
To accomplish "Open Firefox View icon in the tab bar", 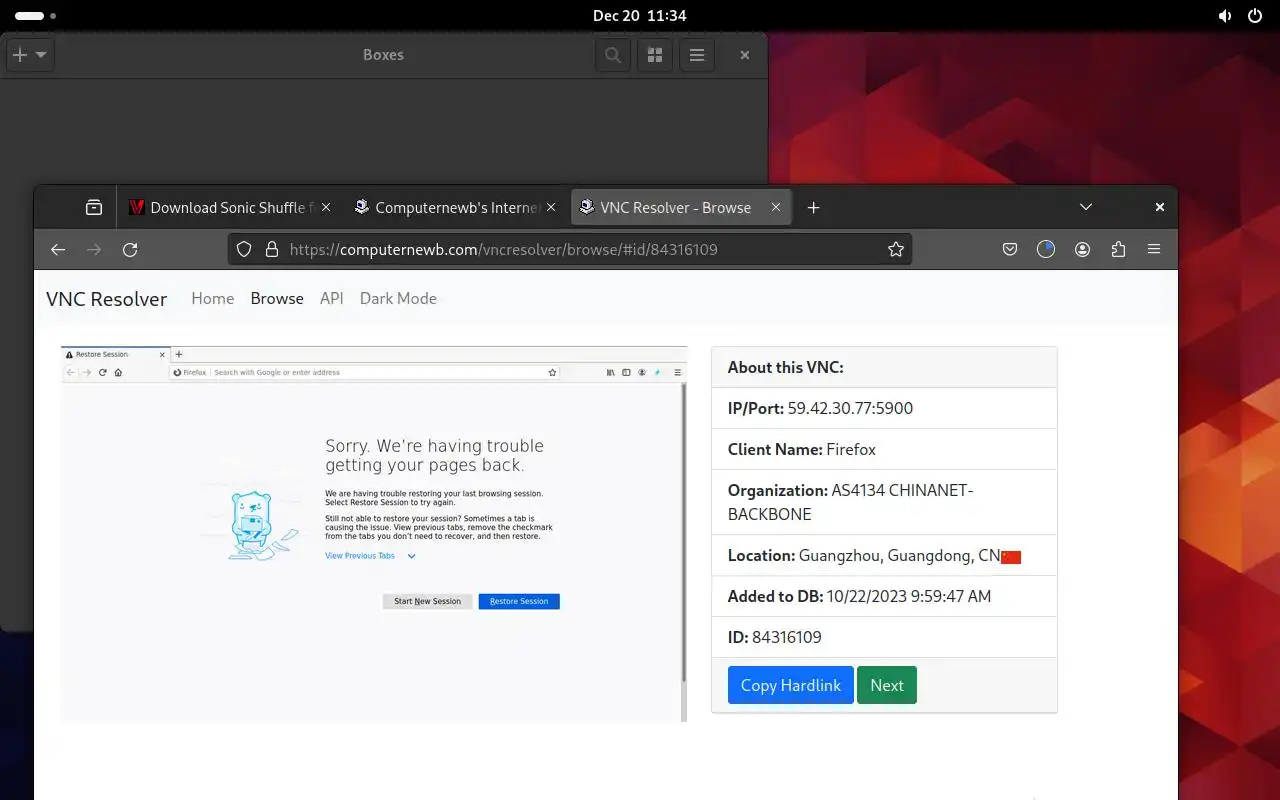I will click(x=94, y=208).
